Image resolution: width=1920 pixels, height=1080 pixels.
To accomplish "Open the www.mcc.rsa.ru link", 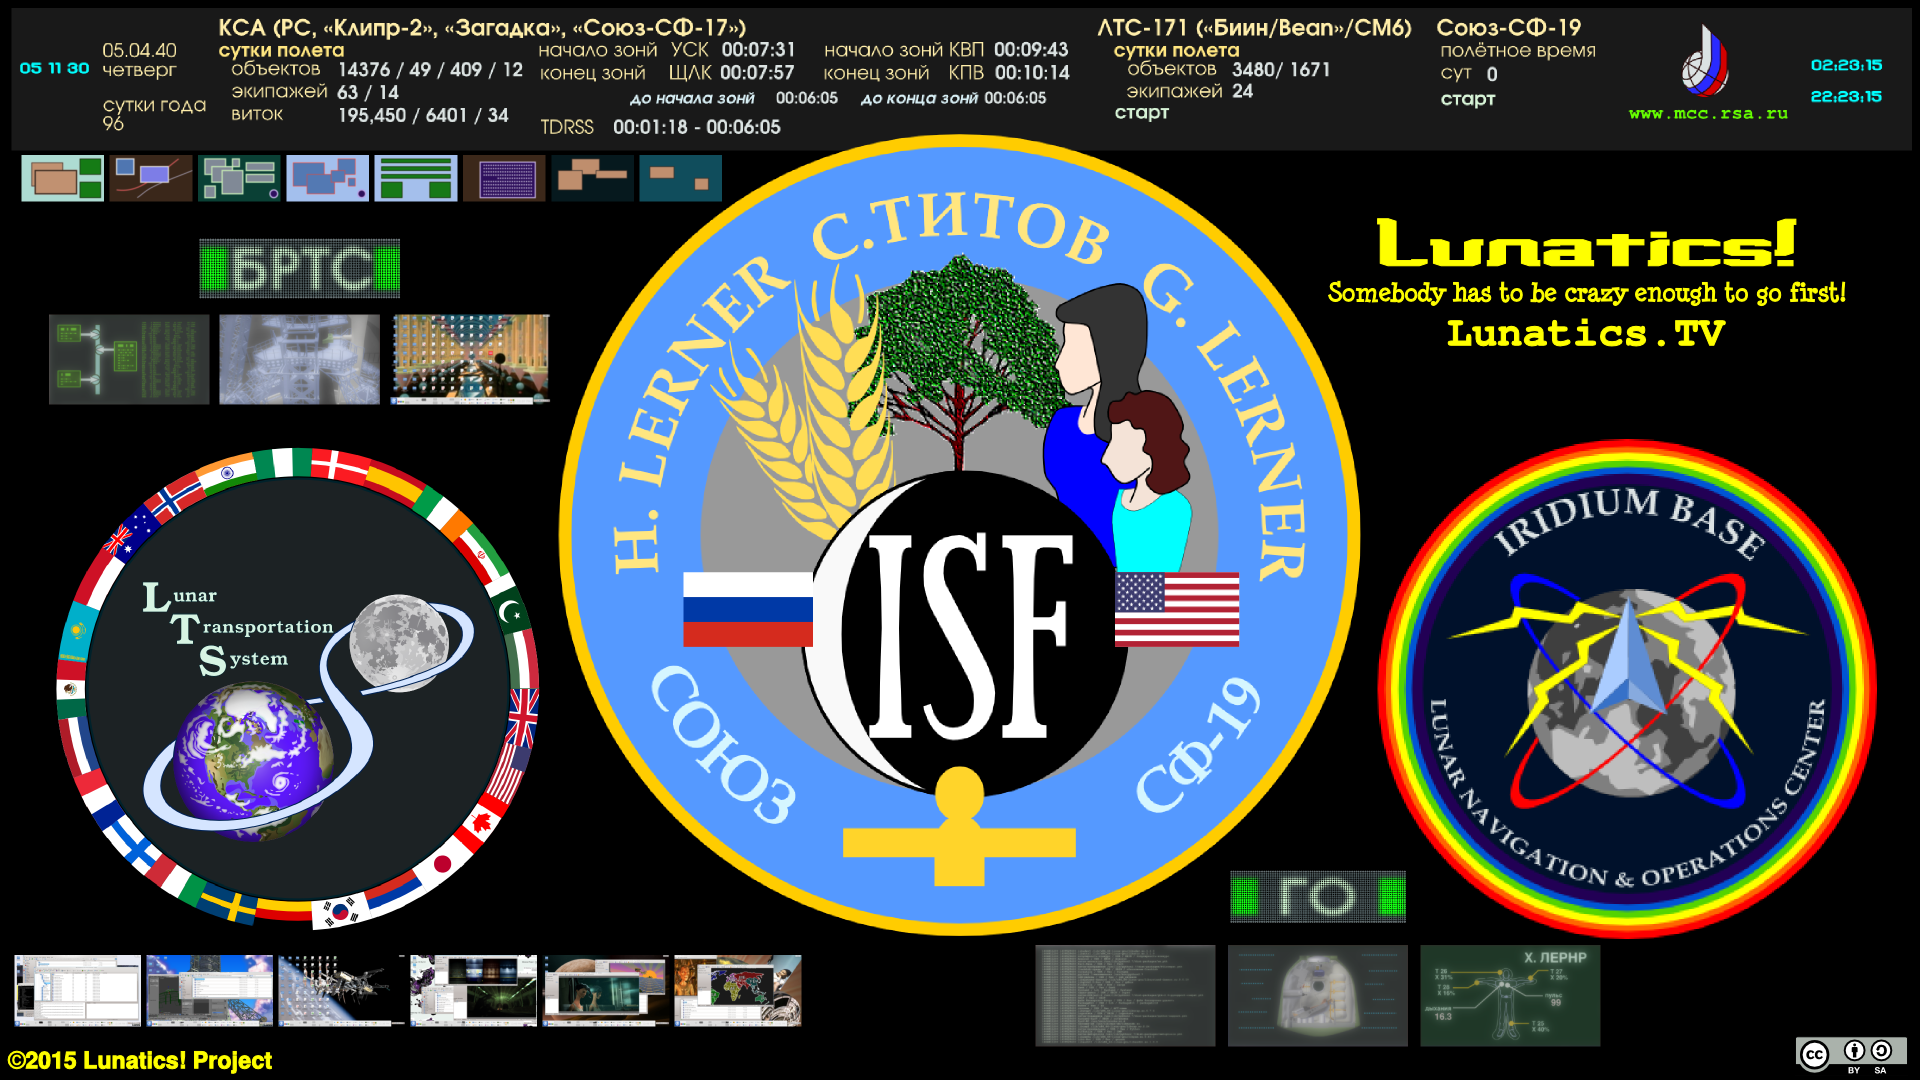I will 1708,114.
